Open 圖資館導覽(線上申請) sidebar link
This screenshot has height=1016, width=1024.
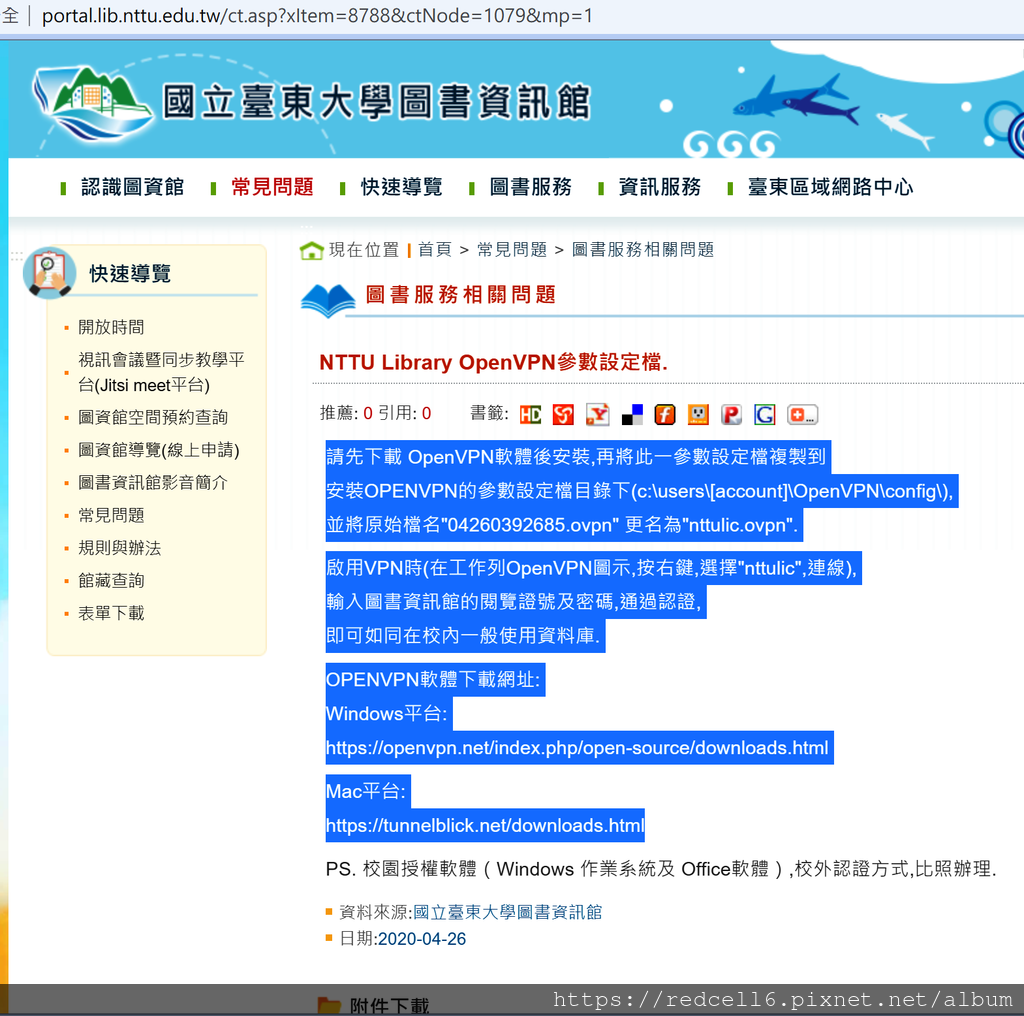[159, 450]
